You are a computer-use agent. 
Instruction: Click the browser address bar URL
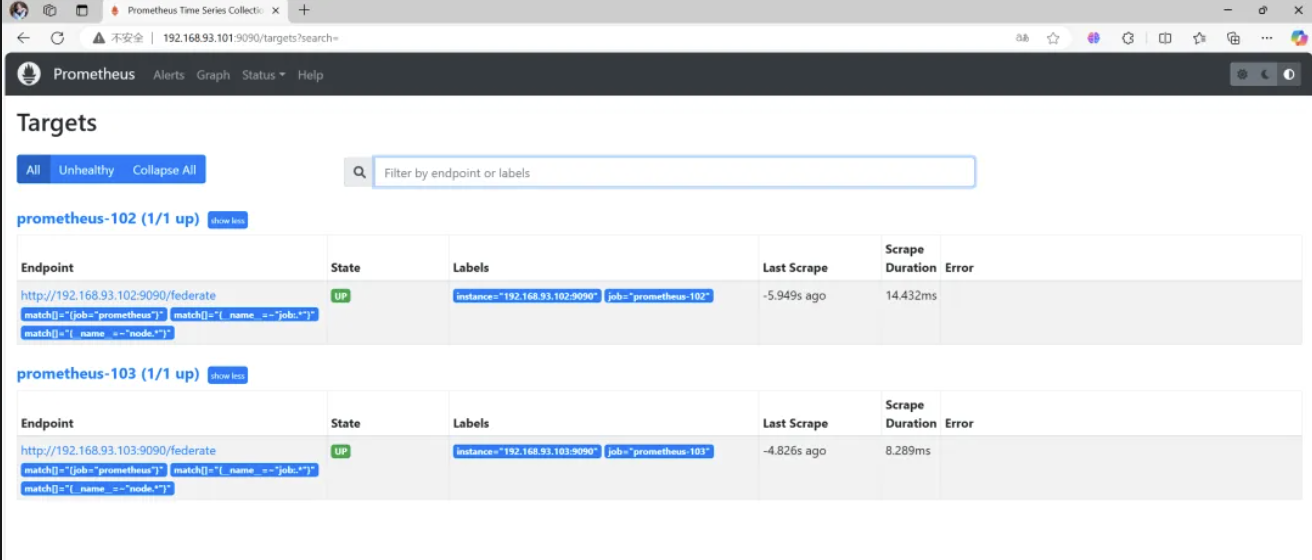pyautogui.click(x=250, y=38)
